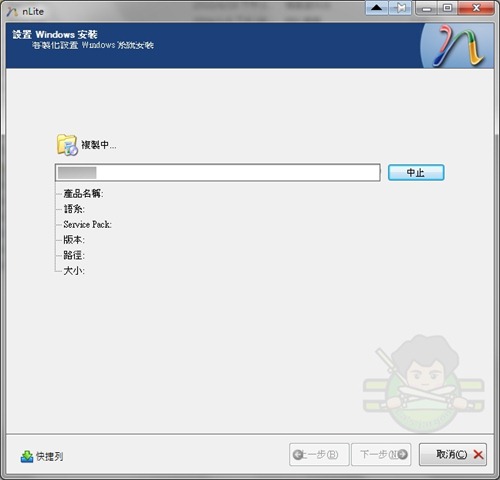Click the 複製中... status text
Viewport: 500px width, 480px height.
99,145
